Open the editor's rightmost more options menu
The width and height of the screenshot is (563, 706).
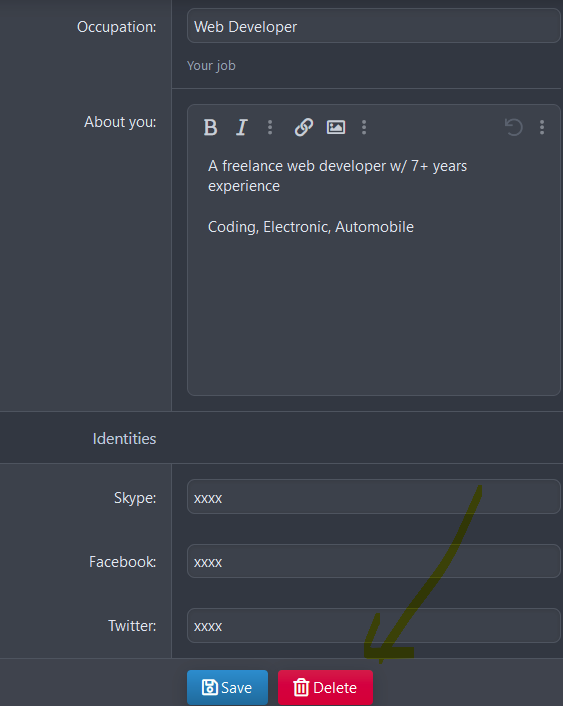click(x=542, y=127)
